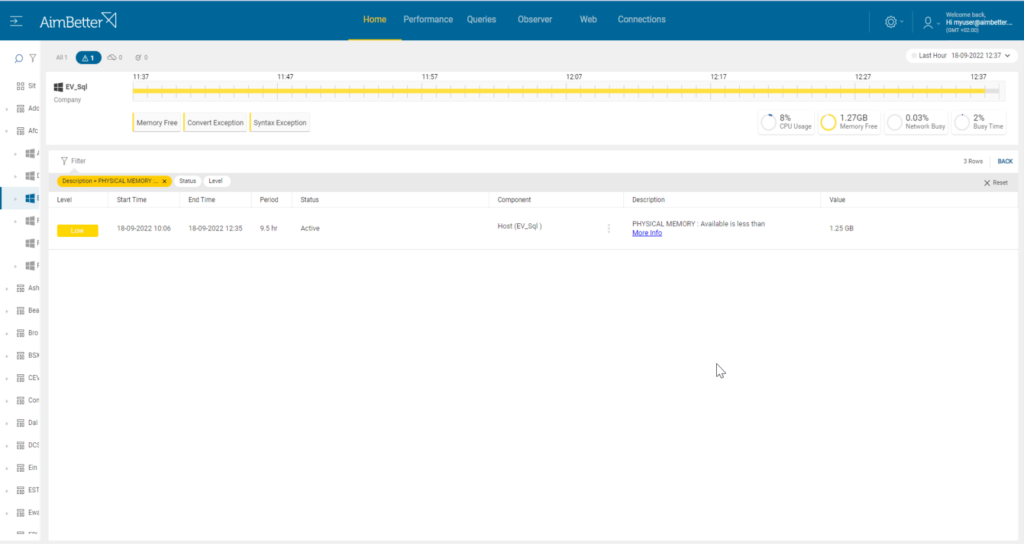Open the row options three-dot menu

(x=609, y=229)
